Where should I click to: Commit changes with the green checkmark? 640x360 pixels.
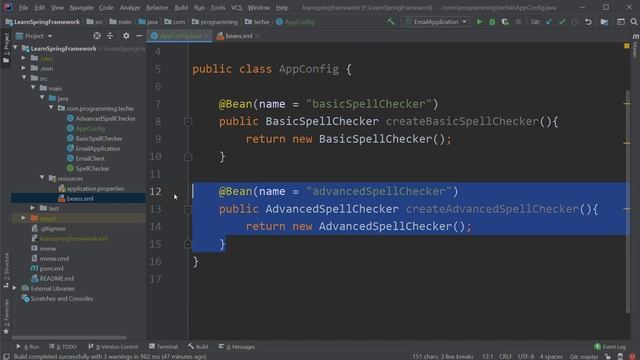click(x=562, y=22)
